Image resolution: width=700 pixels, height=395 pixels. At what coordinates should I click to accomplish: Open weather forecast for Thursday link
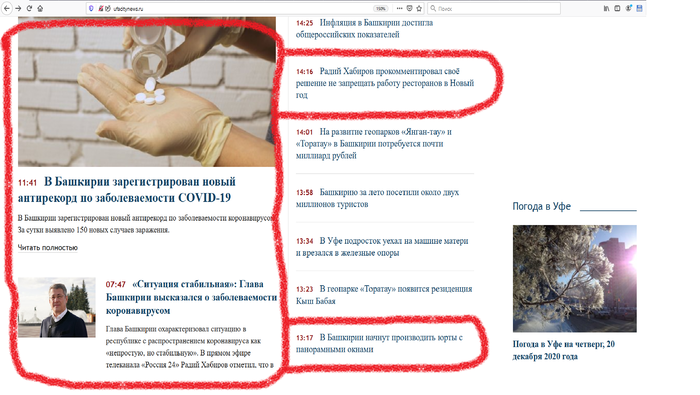click(564, 350)
